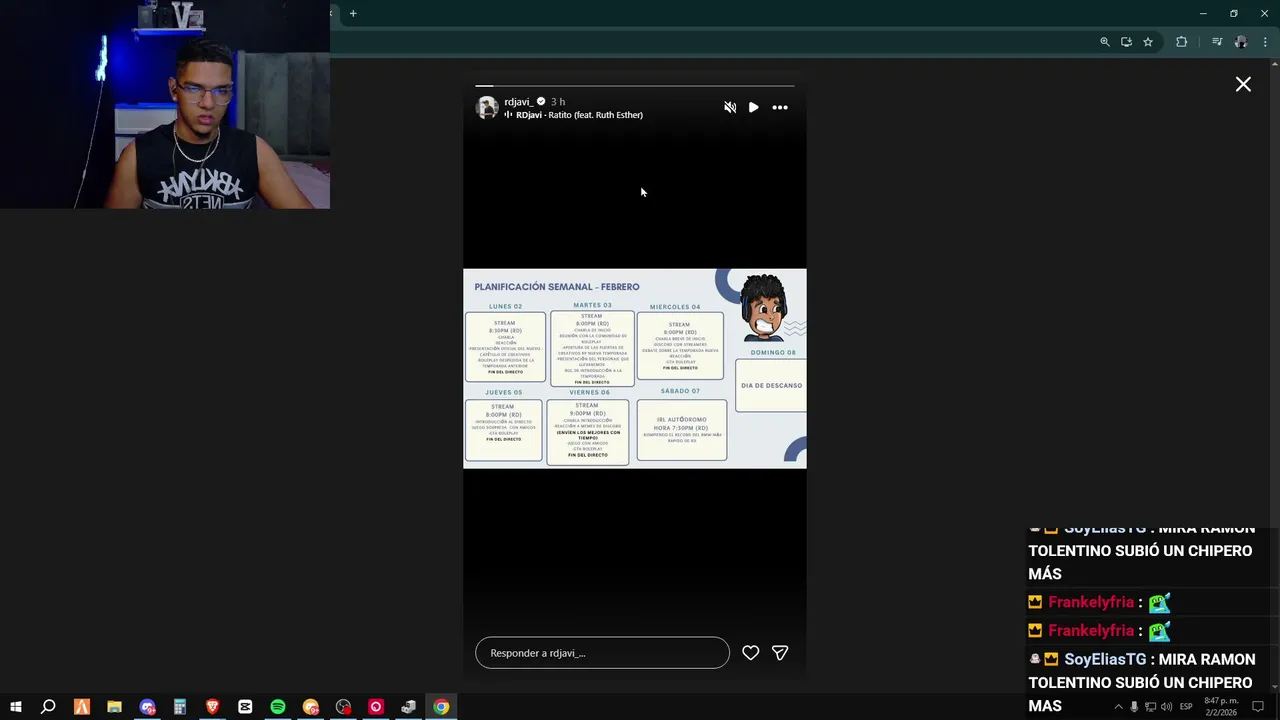1280x720 pixels.
Task: Switch the ESP input language
Action: [1186, 707]
